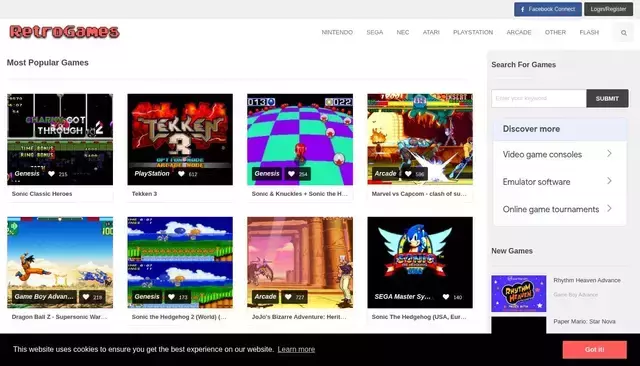Image resolution: width=640 pixels, height=366 pixels.
Task: Open Sonic Classic Heroes thumbnail
Action: tap(60, 139)
